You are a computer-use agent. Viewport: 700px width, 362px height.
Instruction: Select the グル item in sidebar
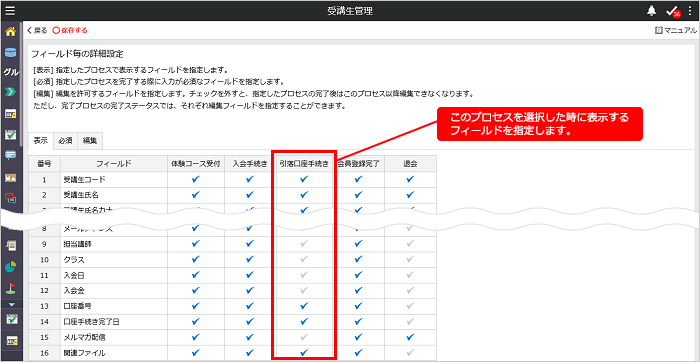click(x=10, y=72)
